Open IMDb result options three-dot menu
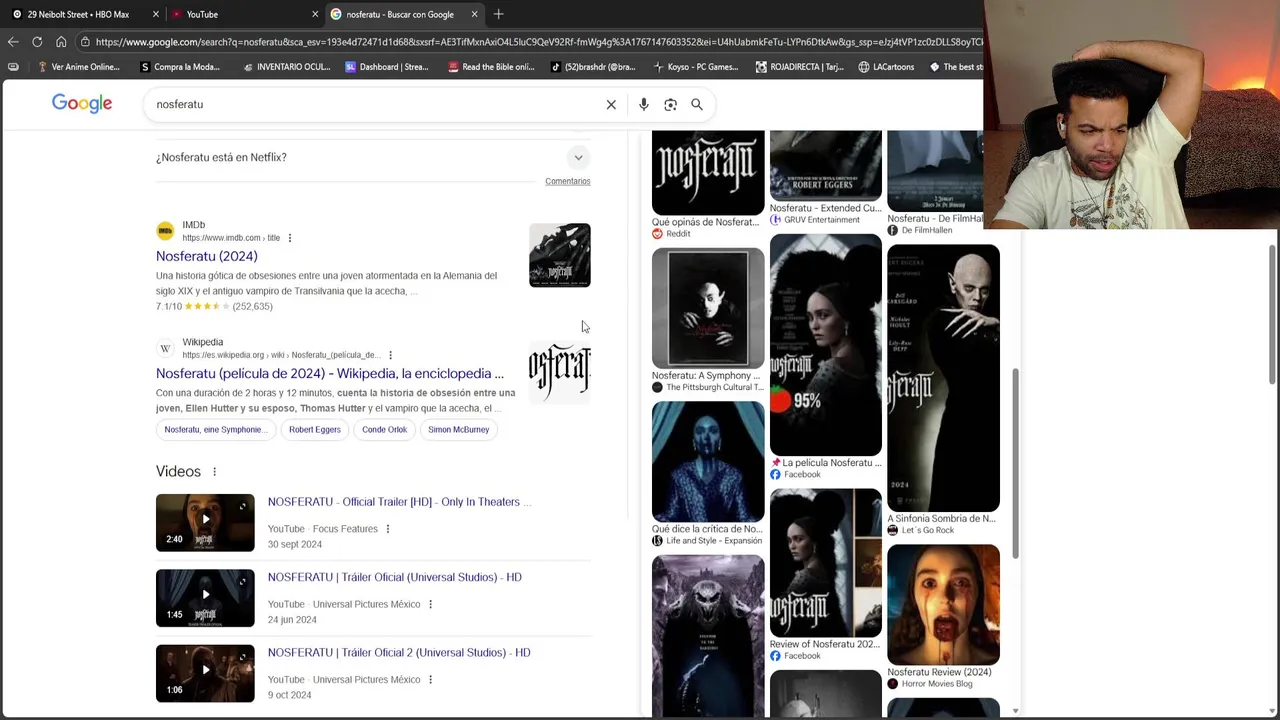 pyautogui.click(x=290, y=238)
